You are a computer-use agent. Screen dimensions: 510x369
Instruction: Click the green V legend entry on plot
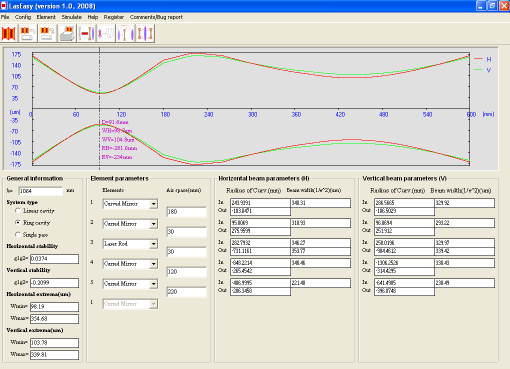tap(482, 70)
